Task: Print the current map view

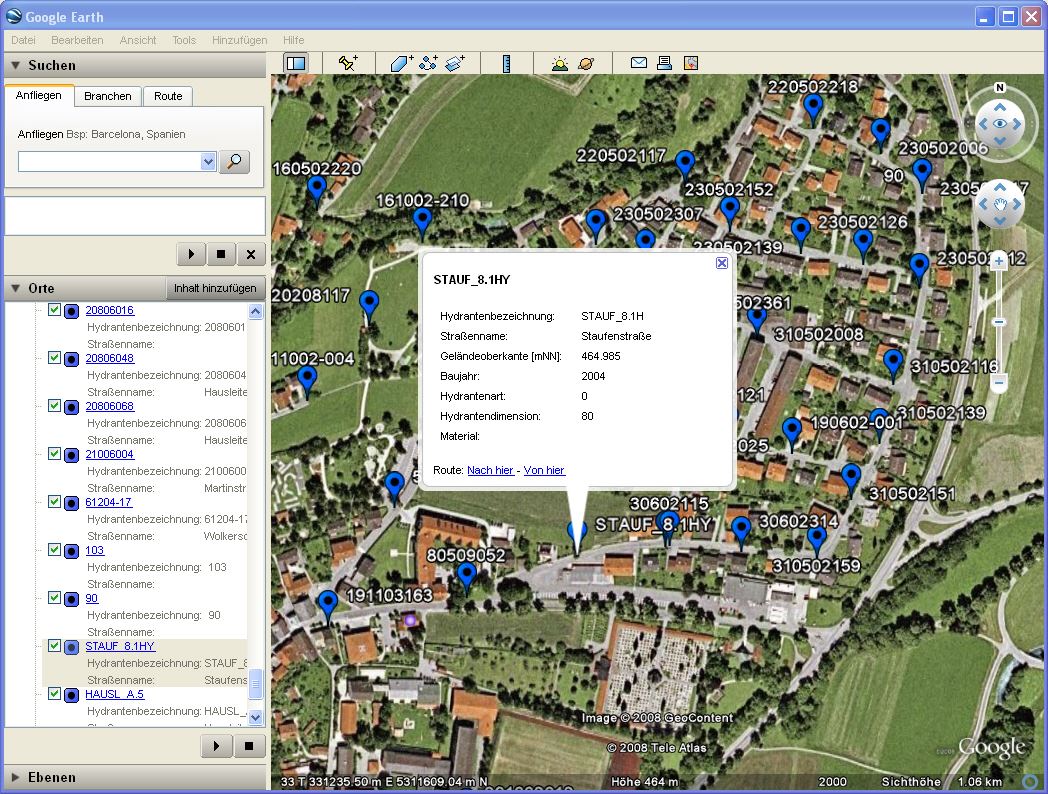Action: [664, 63]
